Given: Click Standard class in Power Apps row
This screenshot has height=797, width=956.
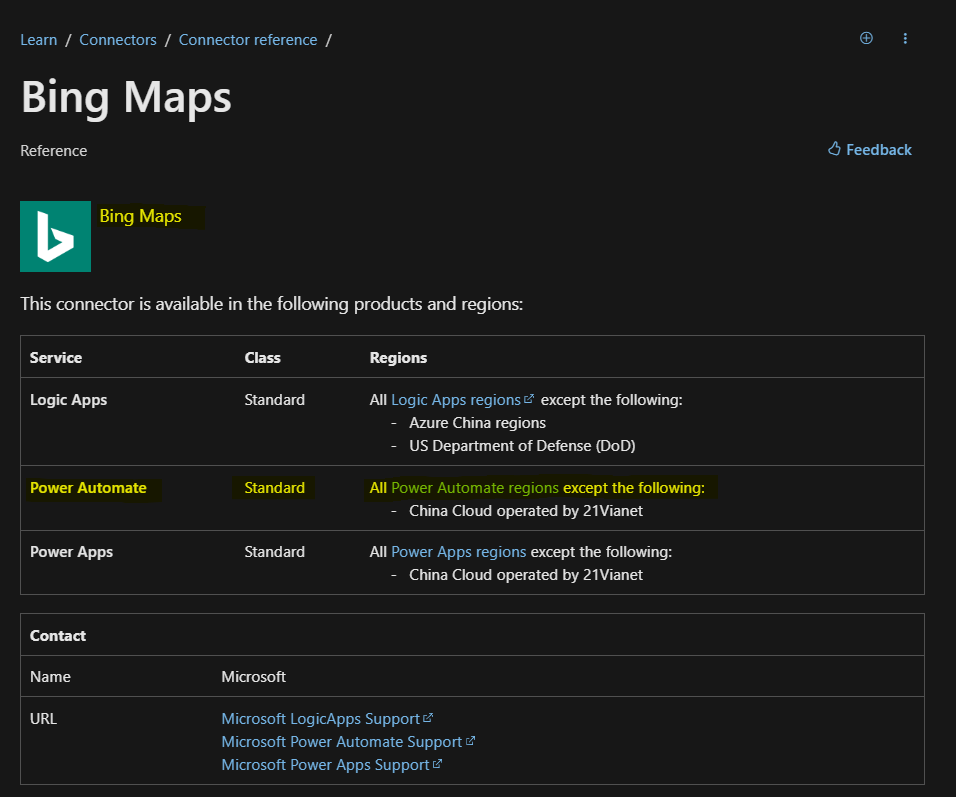Looking at the screenshot, I should click(274, 552).
